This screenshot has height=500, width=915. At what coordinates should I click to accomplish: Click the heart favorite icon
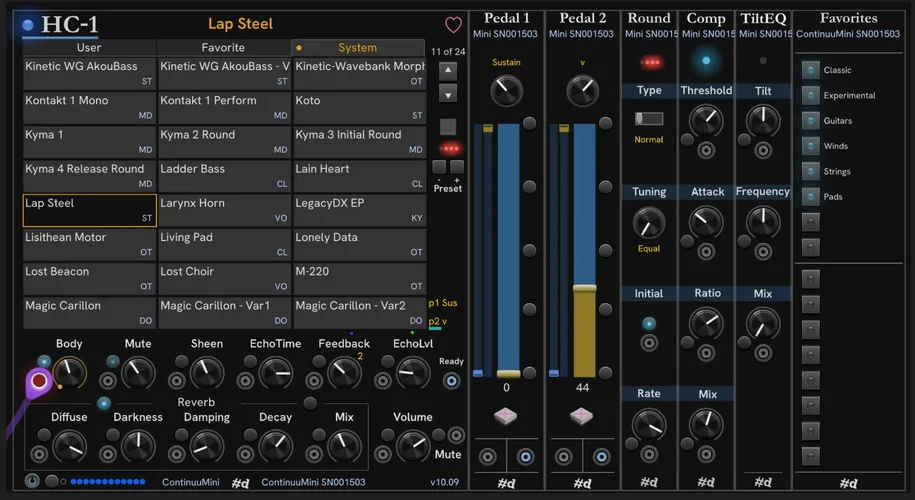coord(453,25)
